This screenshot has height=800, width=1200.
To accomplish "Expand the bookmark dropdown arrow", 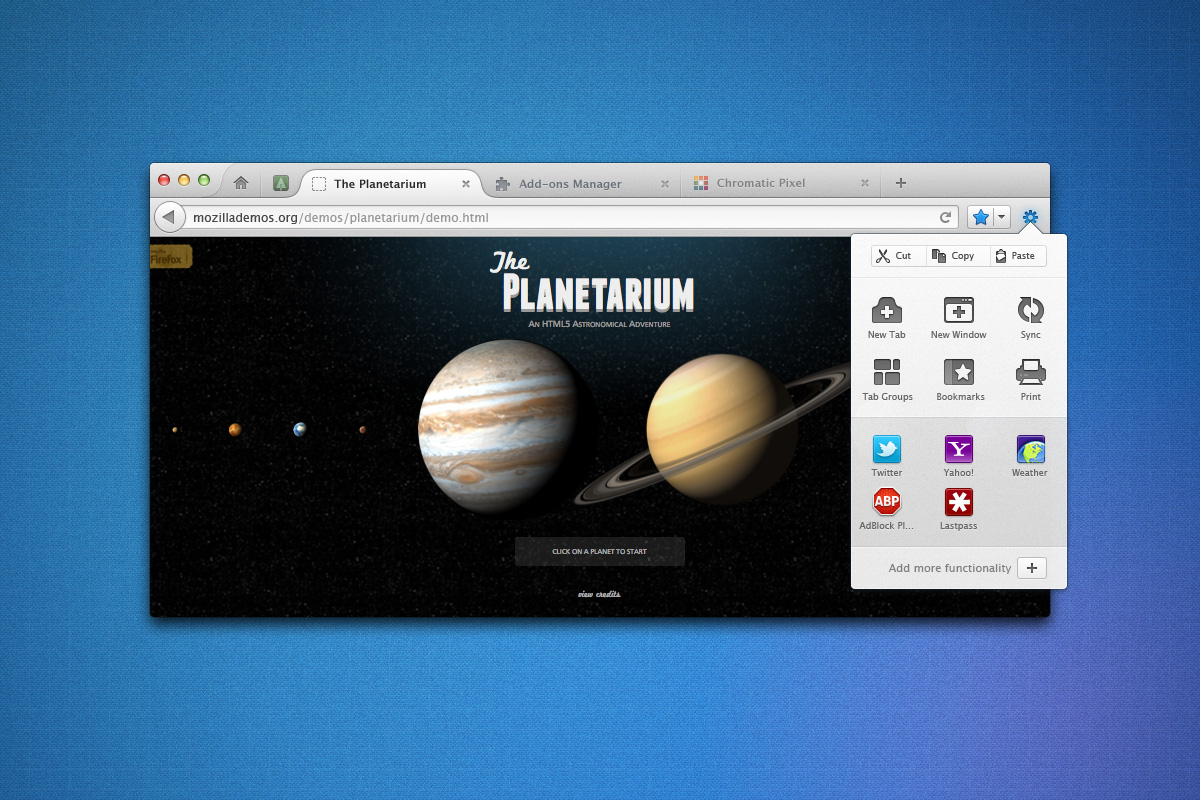I will [x=1002, y=217].
